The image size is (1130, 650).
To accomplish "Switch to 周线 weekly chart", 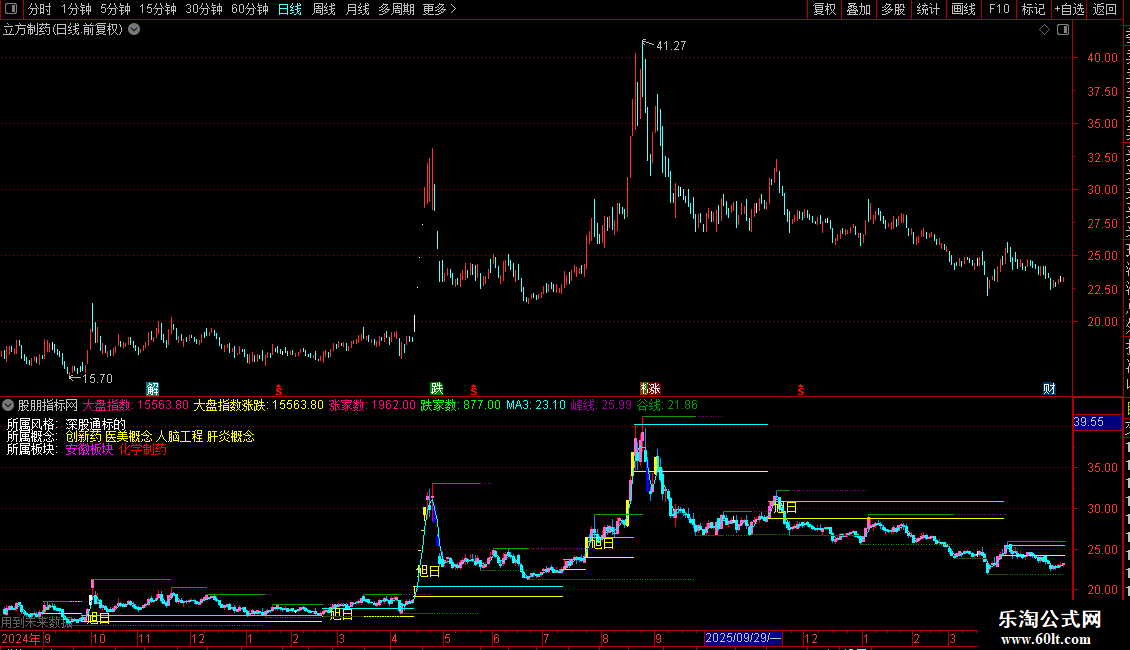I will pos(324,9).
